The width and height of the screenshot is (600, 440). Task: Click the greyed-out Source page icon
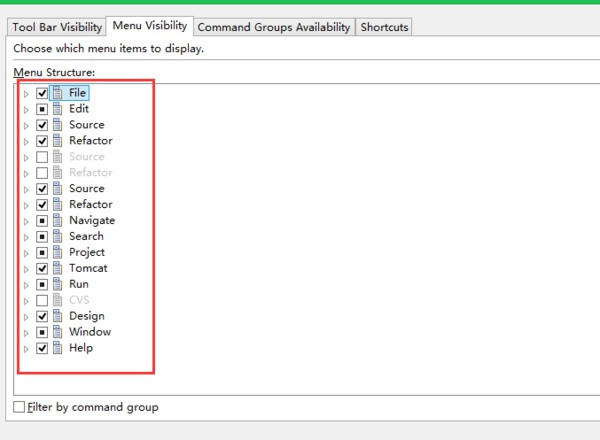[x=57, y=157]
